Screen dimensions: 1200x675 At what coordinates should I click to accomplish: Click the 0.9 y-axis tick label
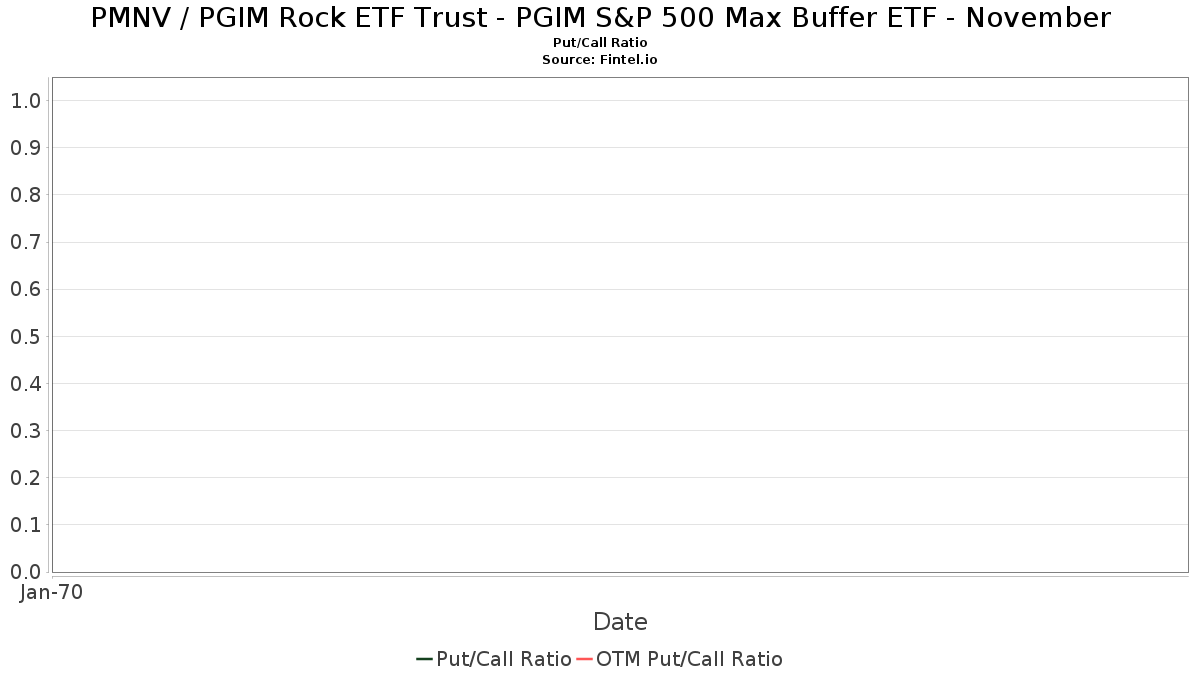(26, 148)
